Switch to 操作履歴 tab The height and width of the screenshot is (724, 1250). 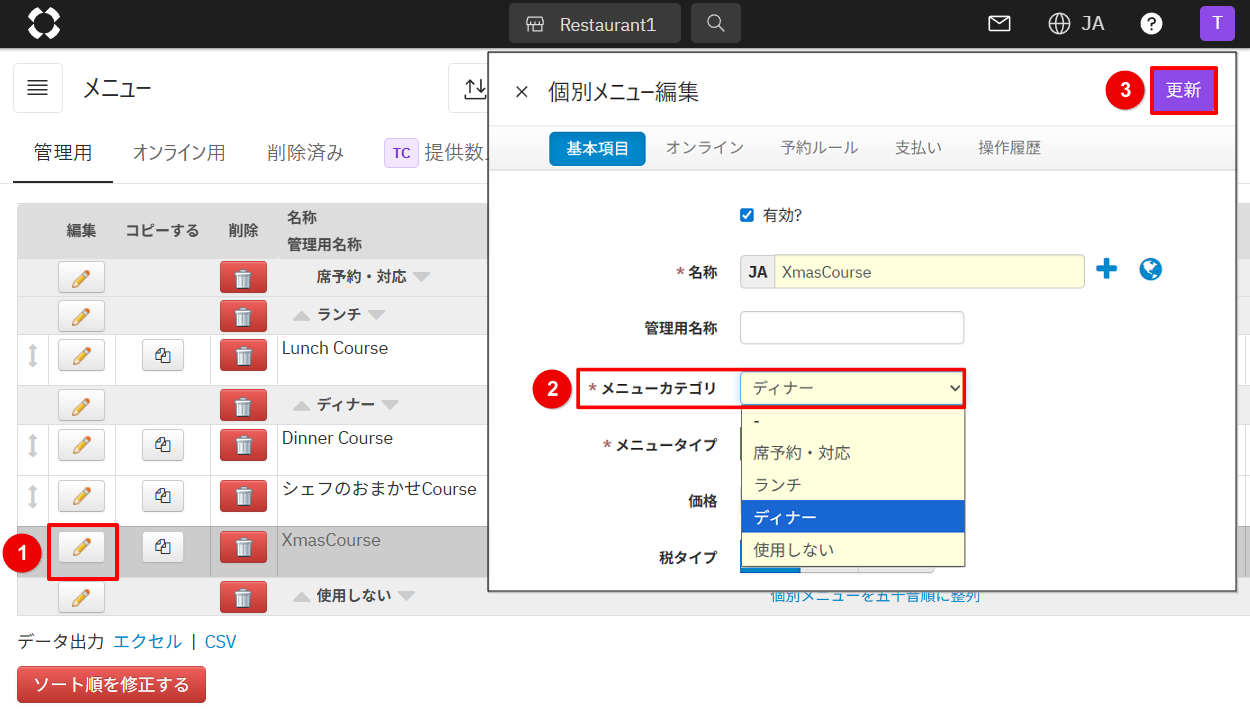[x=1009, y=148]
